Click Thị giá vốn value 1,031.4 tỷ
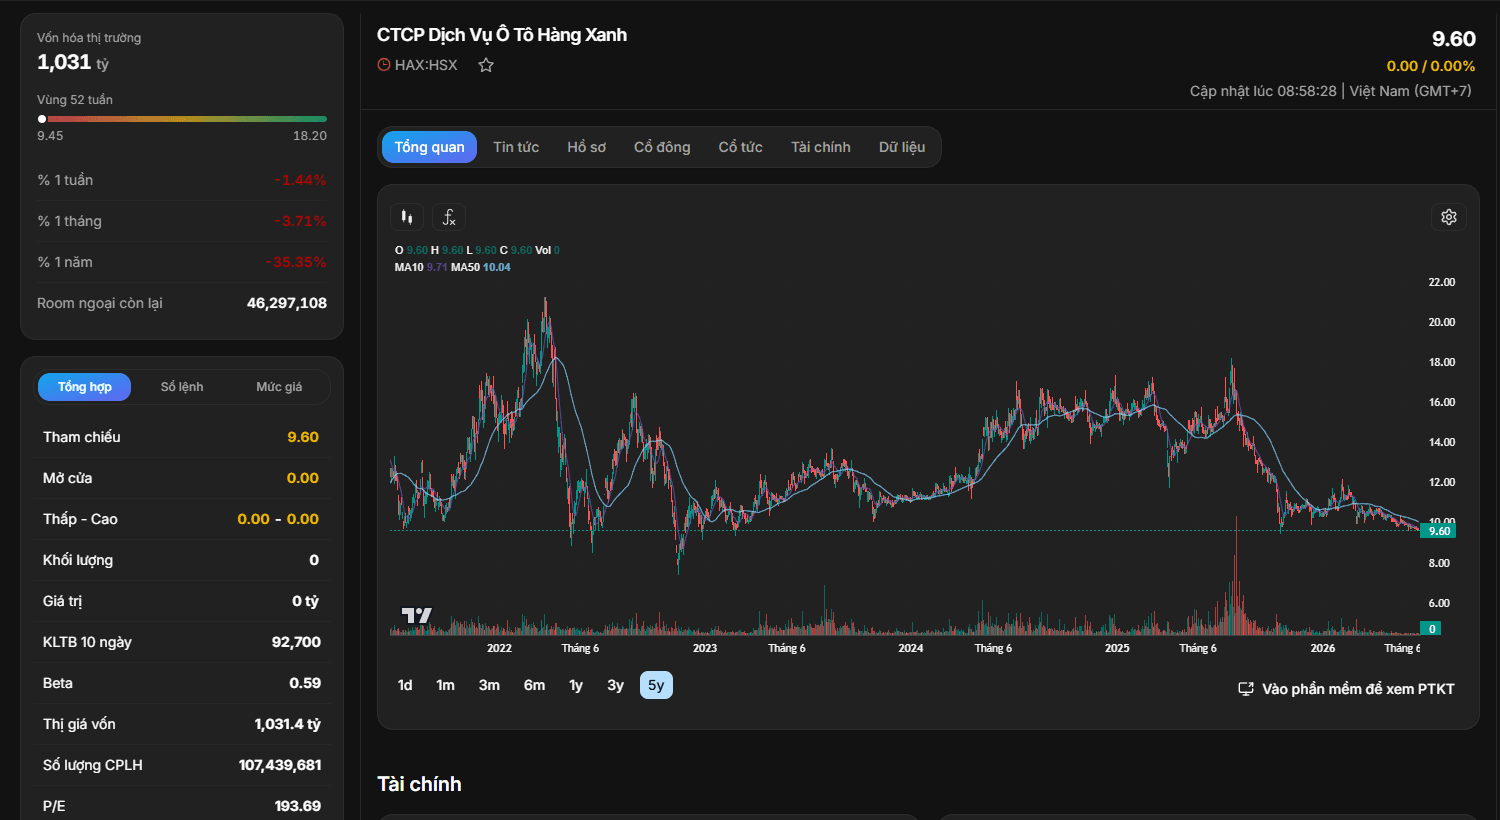1500x820 pixels. [x=288, y=724]
